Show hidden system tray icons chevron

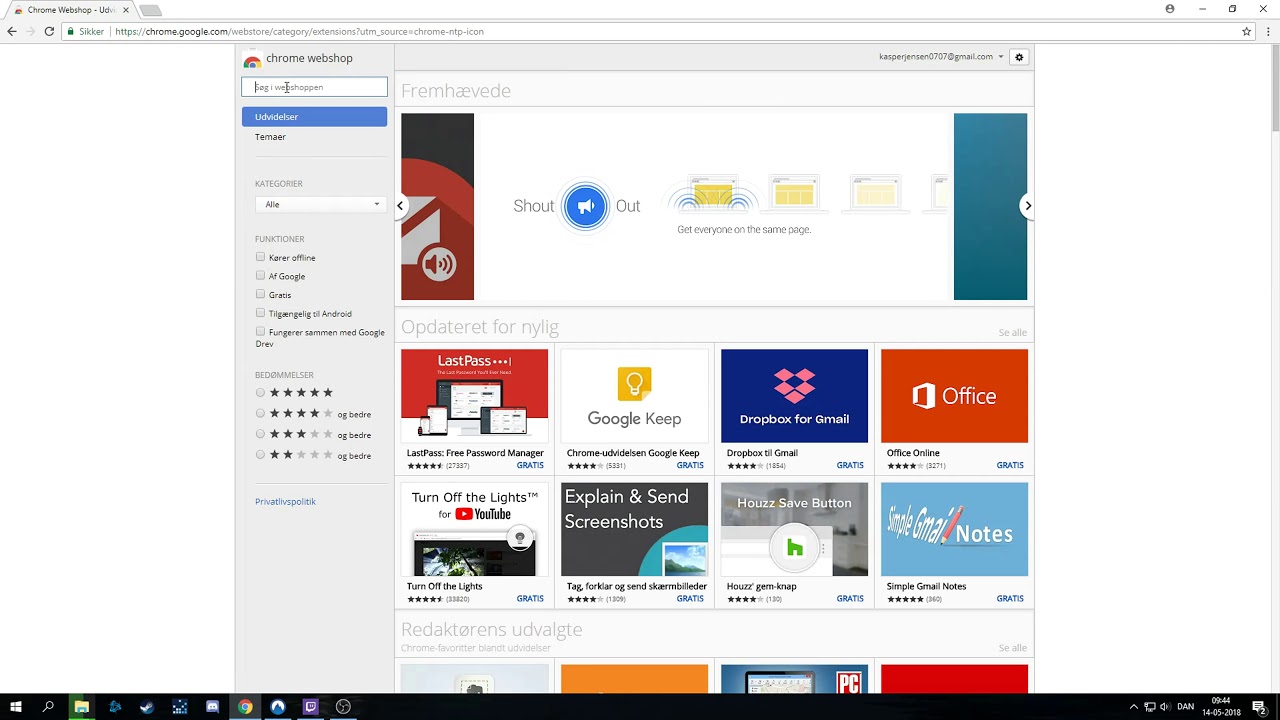tap(1133, 707)
